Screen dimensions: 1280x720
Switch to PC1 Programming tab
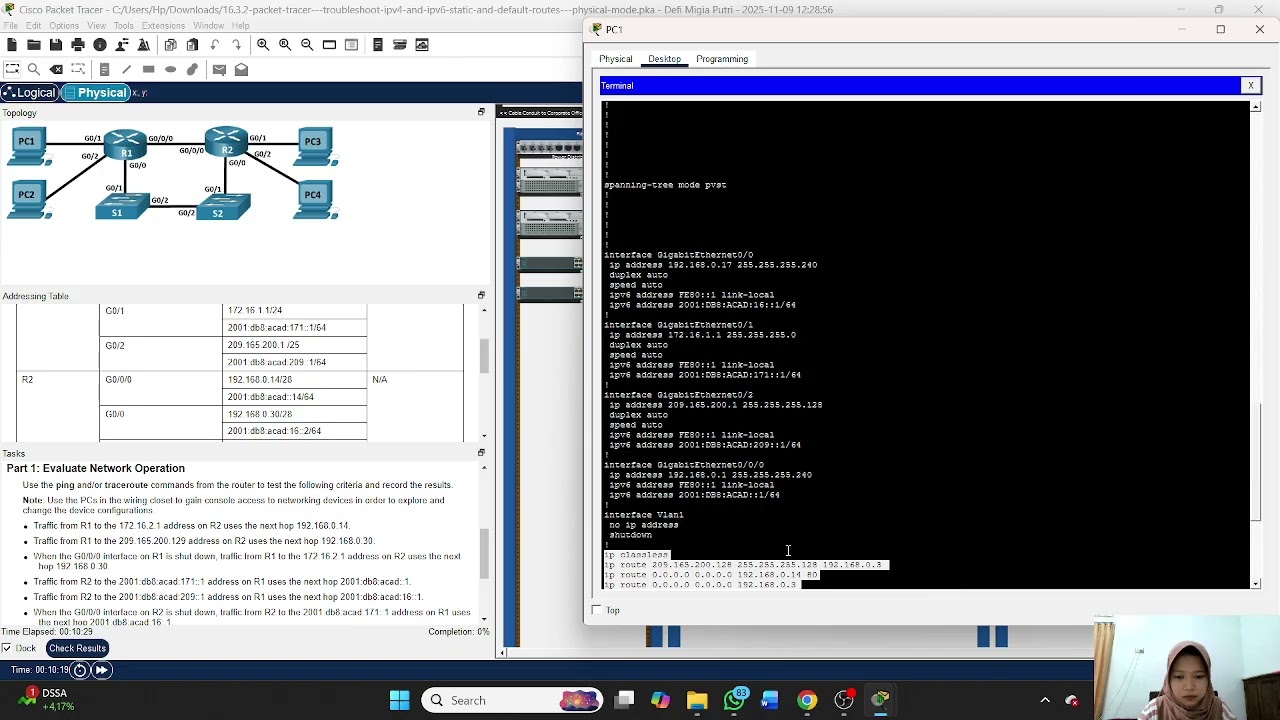[x=722, y=59]
